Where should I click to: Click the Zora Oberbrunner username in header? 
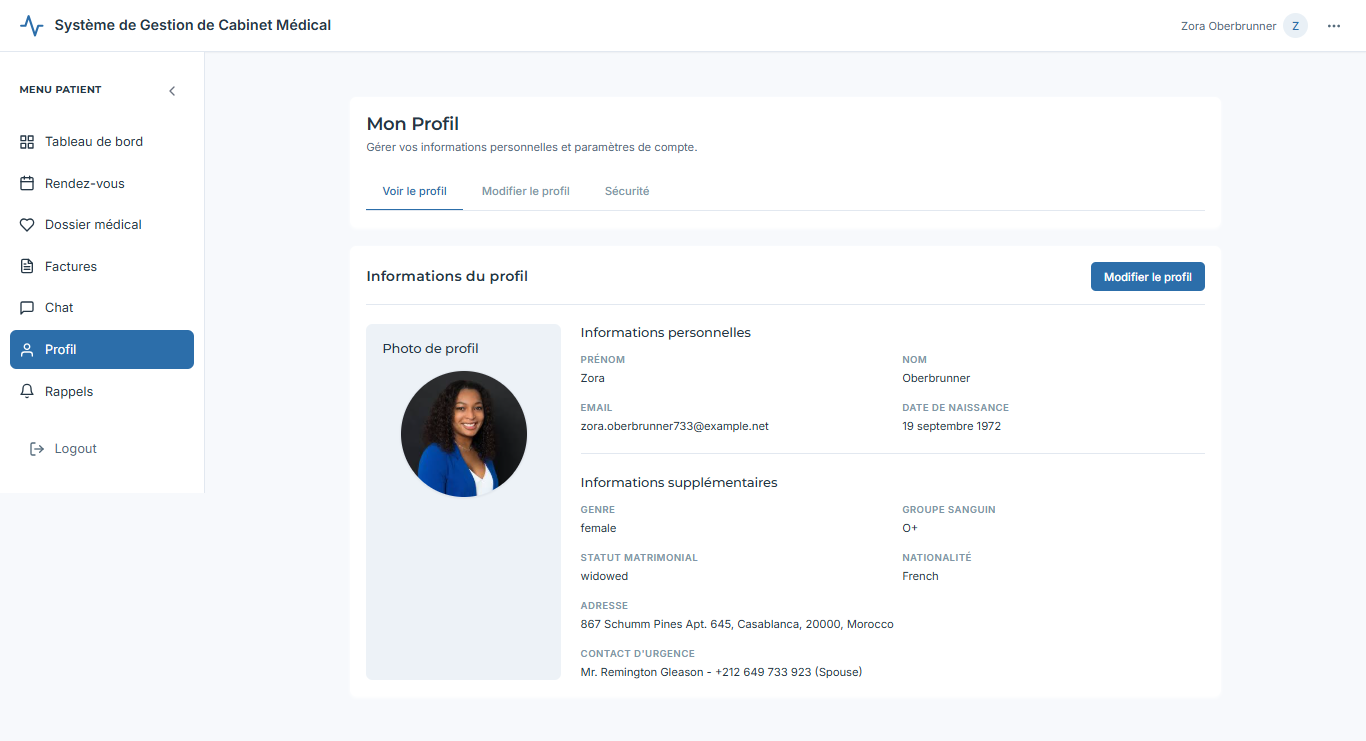[1228, 26]
